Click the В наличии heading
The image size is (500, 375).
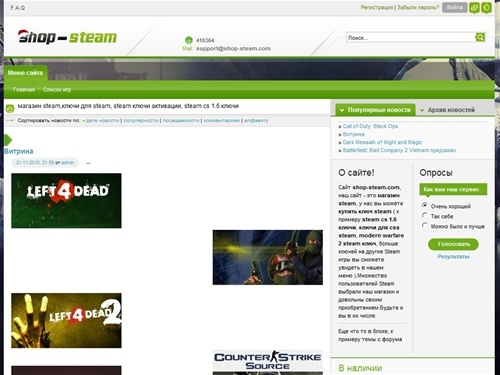(360, 368)
